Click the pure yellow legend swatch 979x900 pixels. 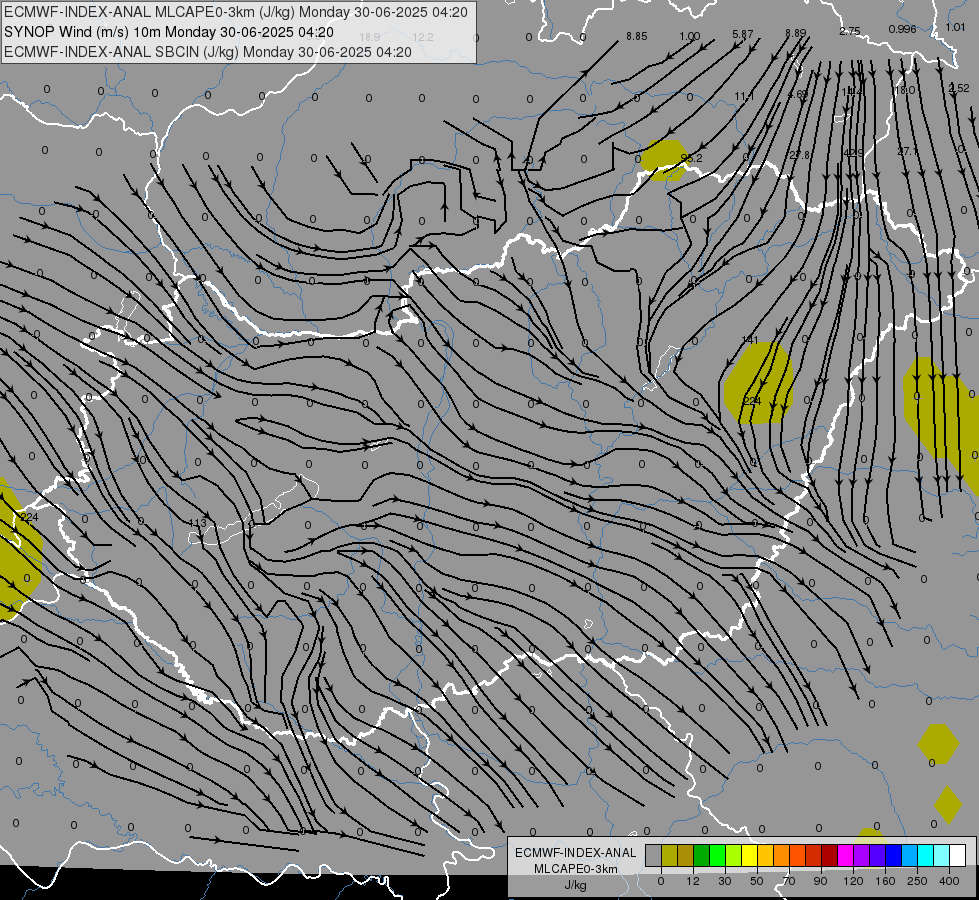pos(749,855)
